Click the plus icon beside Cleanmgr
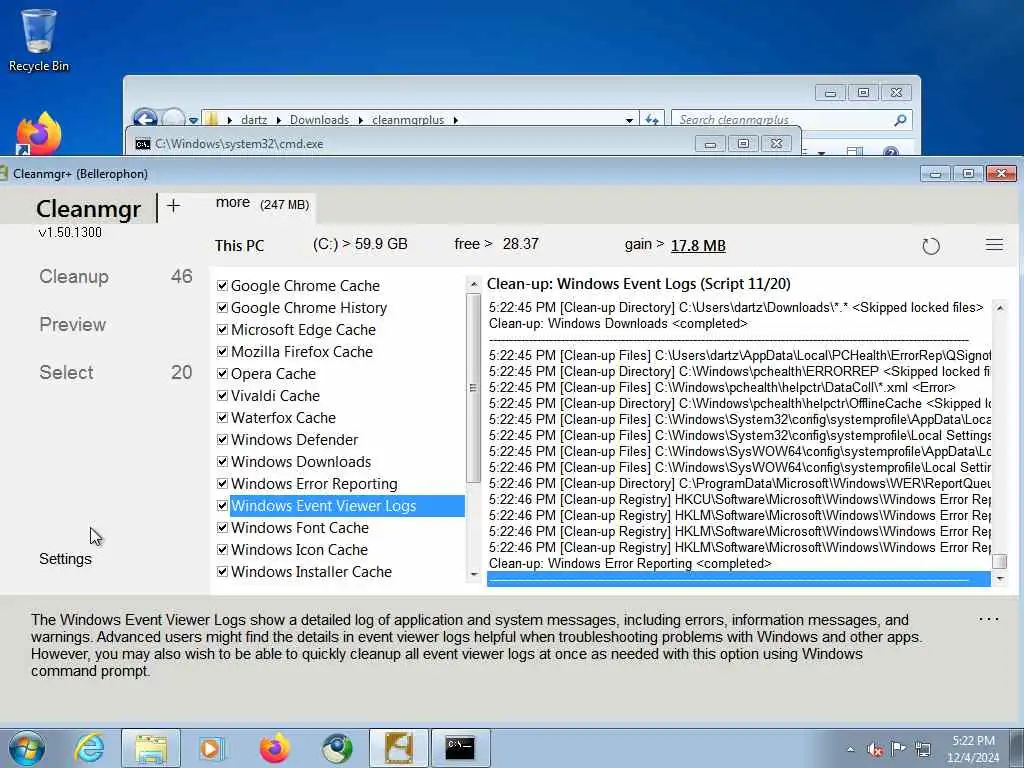Image resolution: width=1024 pixels, height=768 pixels. pyautogui.click(x=173, y=206)
